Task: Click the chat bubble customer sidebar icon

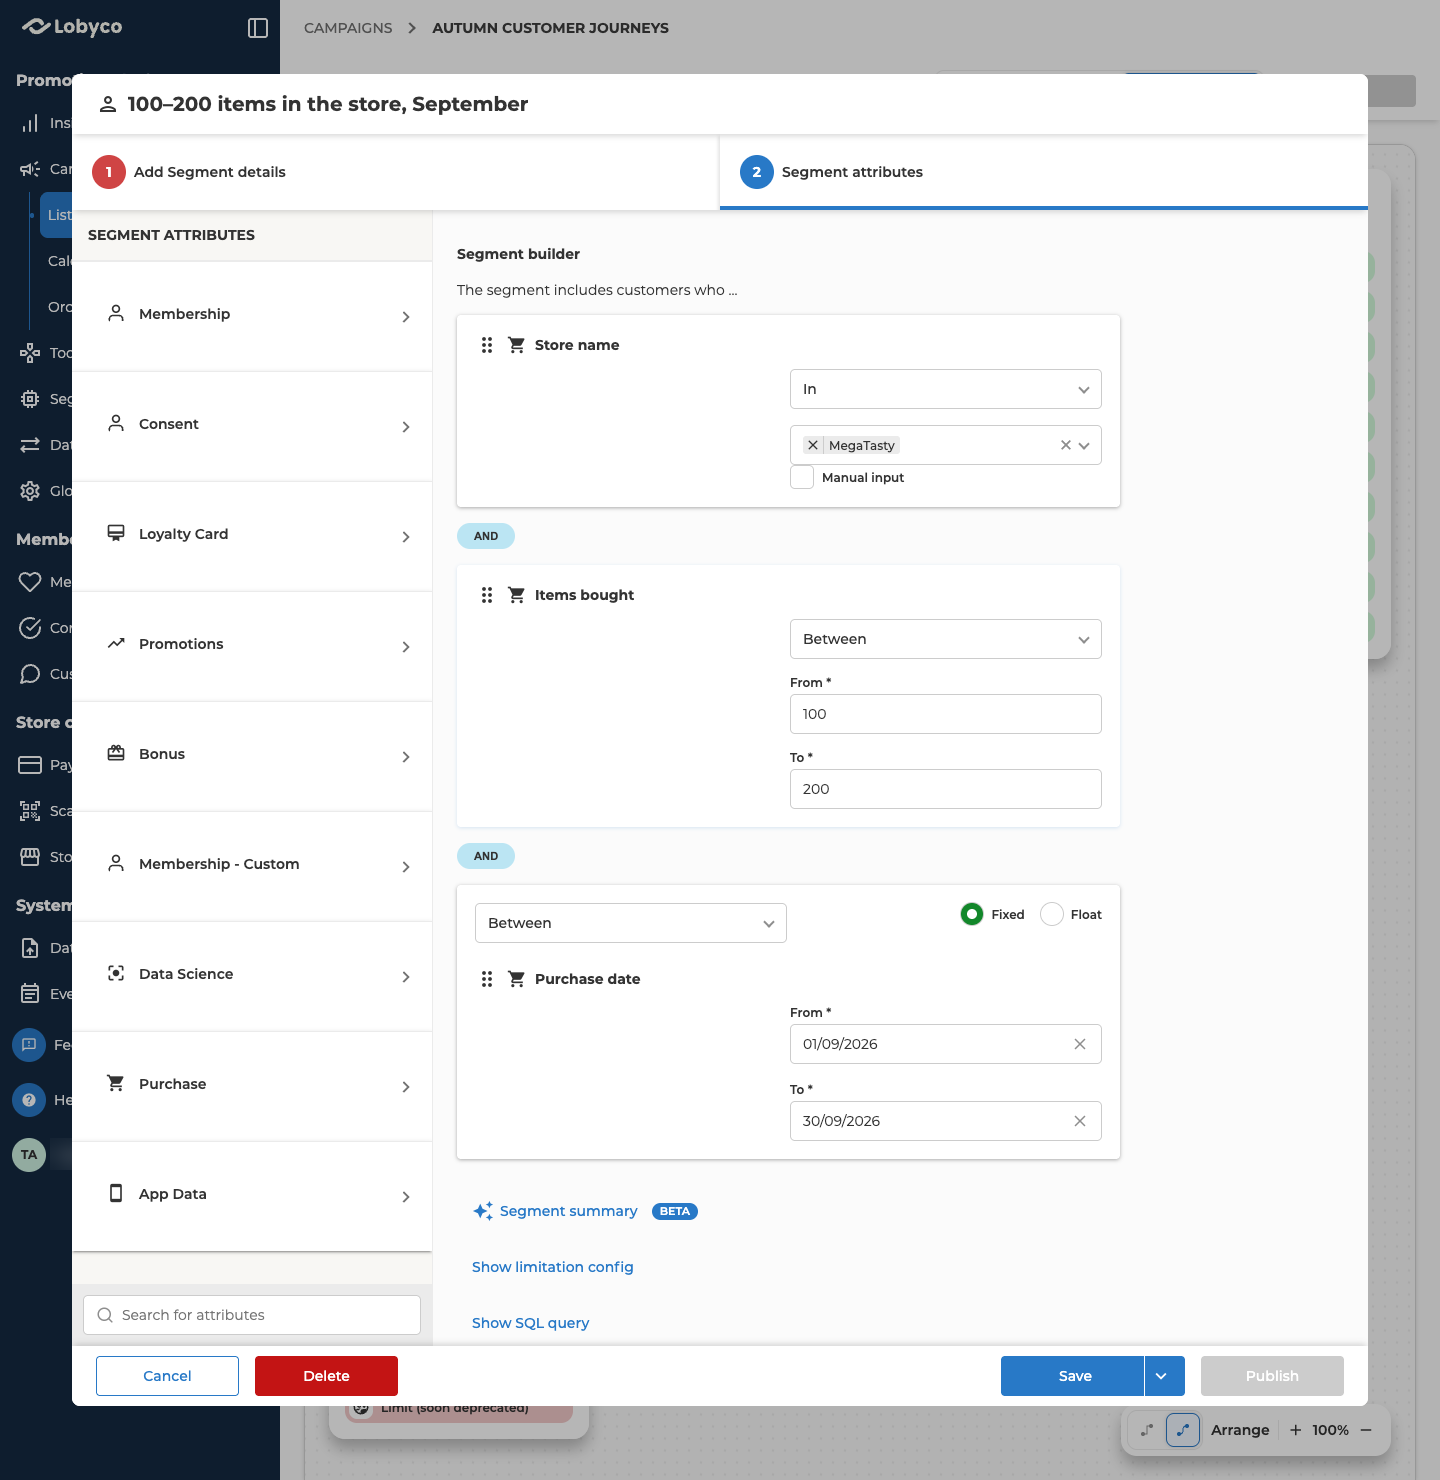Action: tap(30, 674)
